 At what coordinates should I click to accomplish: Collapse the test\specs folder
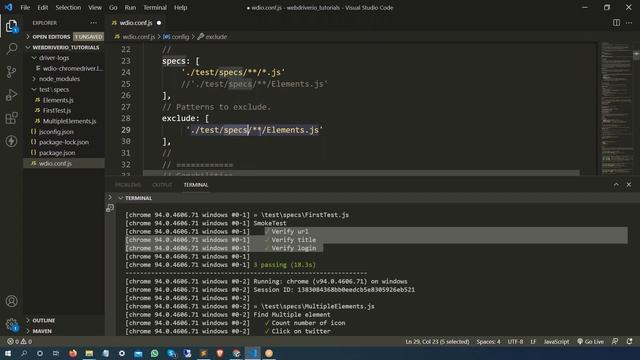point(64,89)
